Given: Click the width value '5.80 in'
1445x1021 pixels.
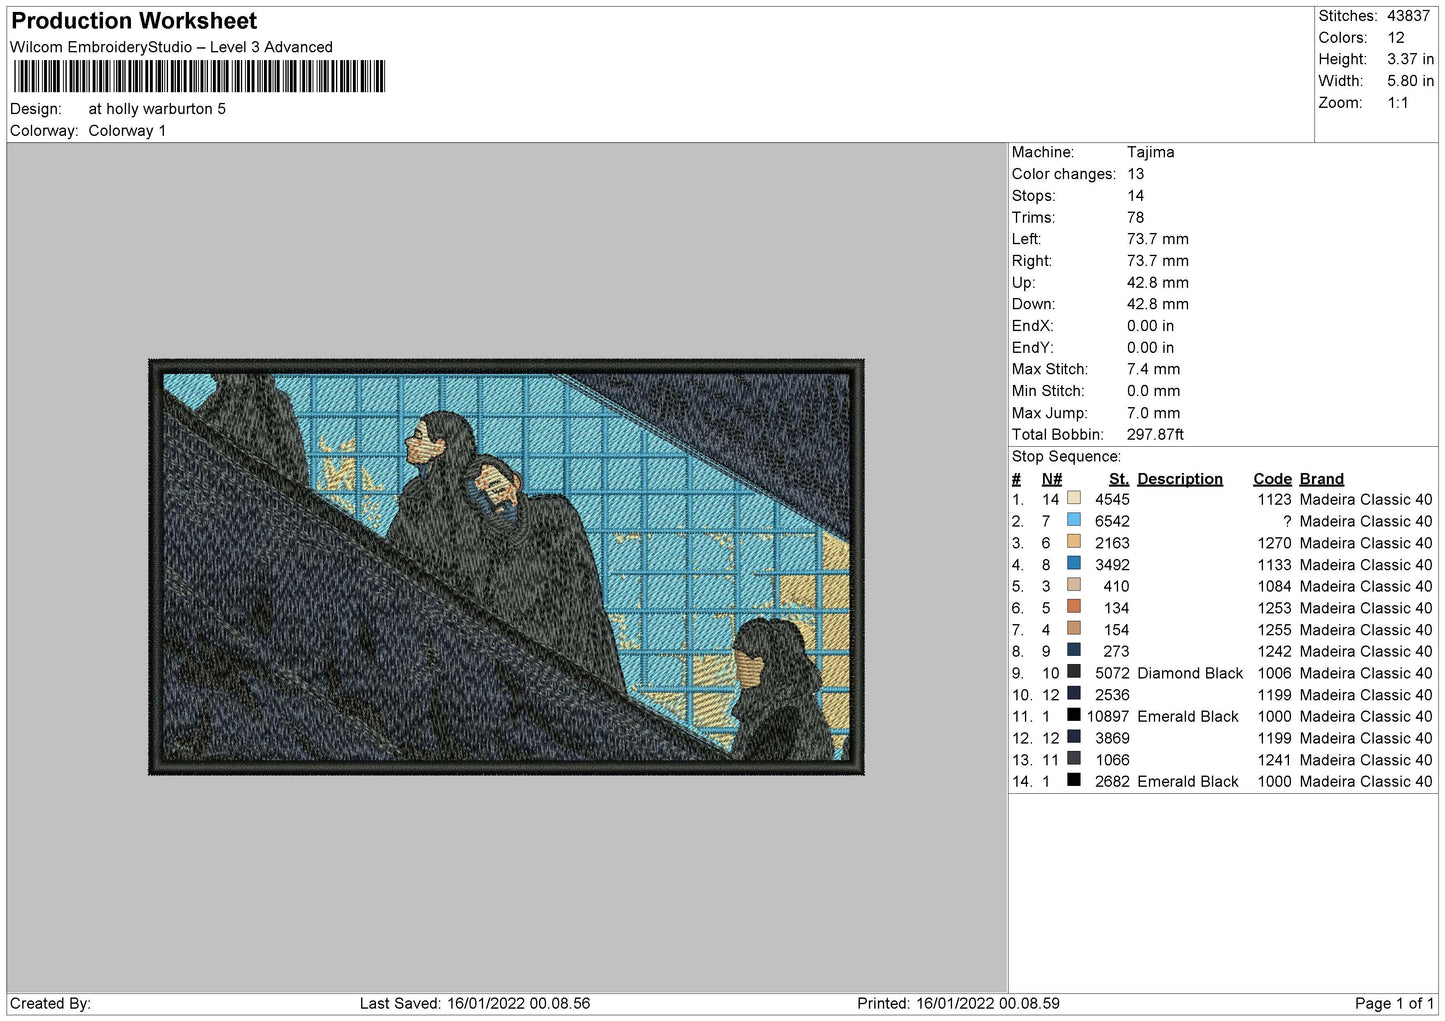Looking at the screenshot, I should pos(1410,81).
